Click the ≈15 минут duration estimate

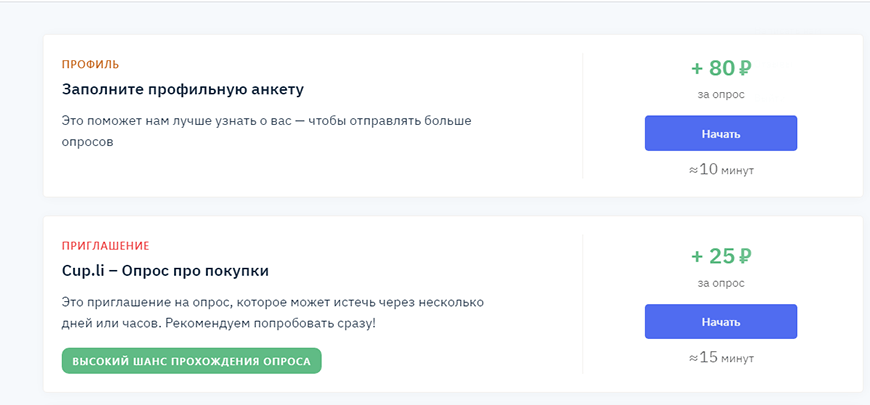coord(721,357)
